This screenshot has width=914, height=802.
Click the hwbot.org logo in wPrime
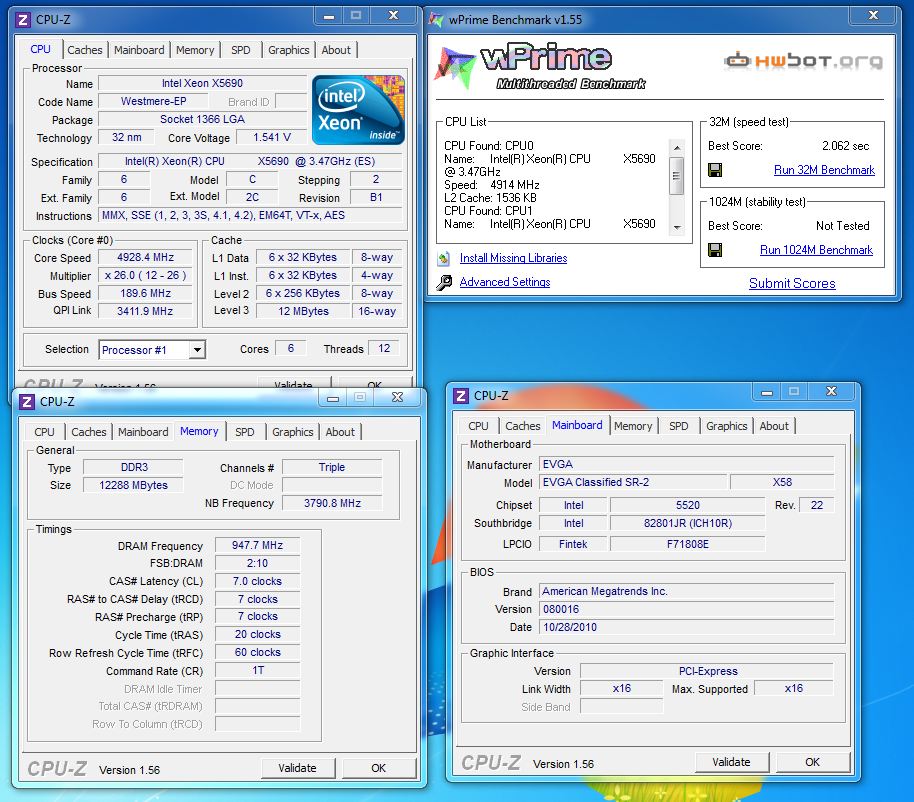tap(804, 61)
